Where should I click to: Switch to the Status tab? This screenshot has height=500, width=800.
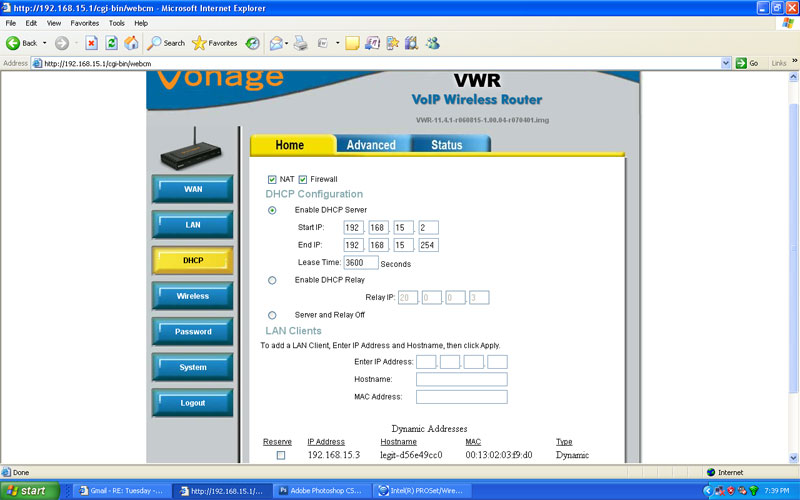point(449,145)
